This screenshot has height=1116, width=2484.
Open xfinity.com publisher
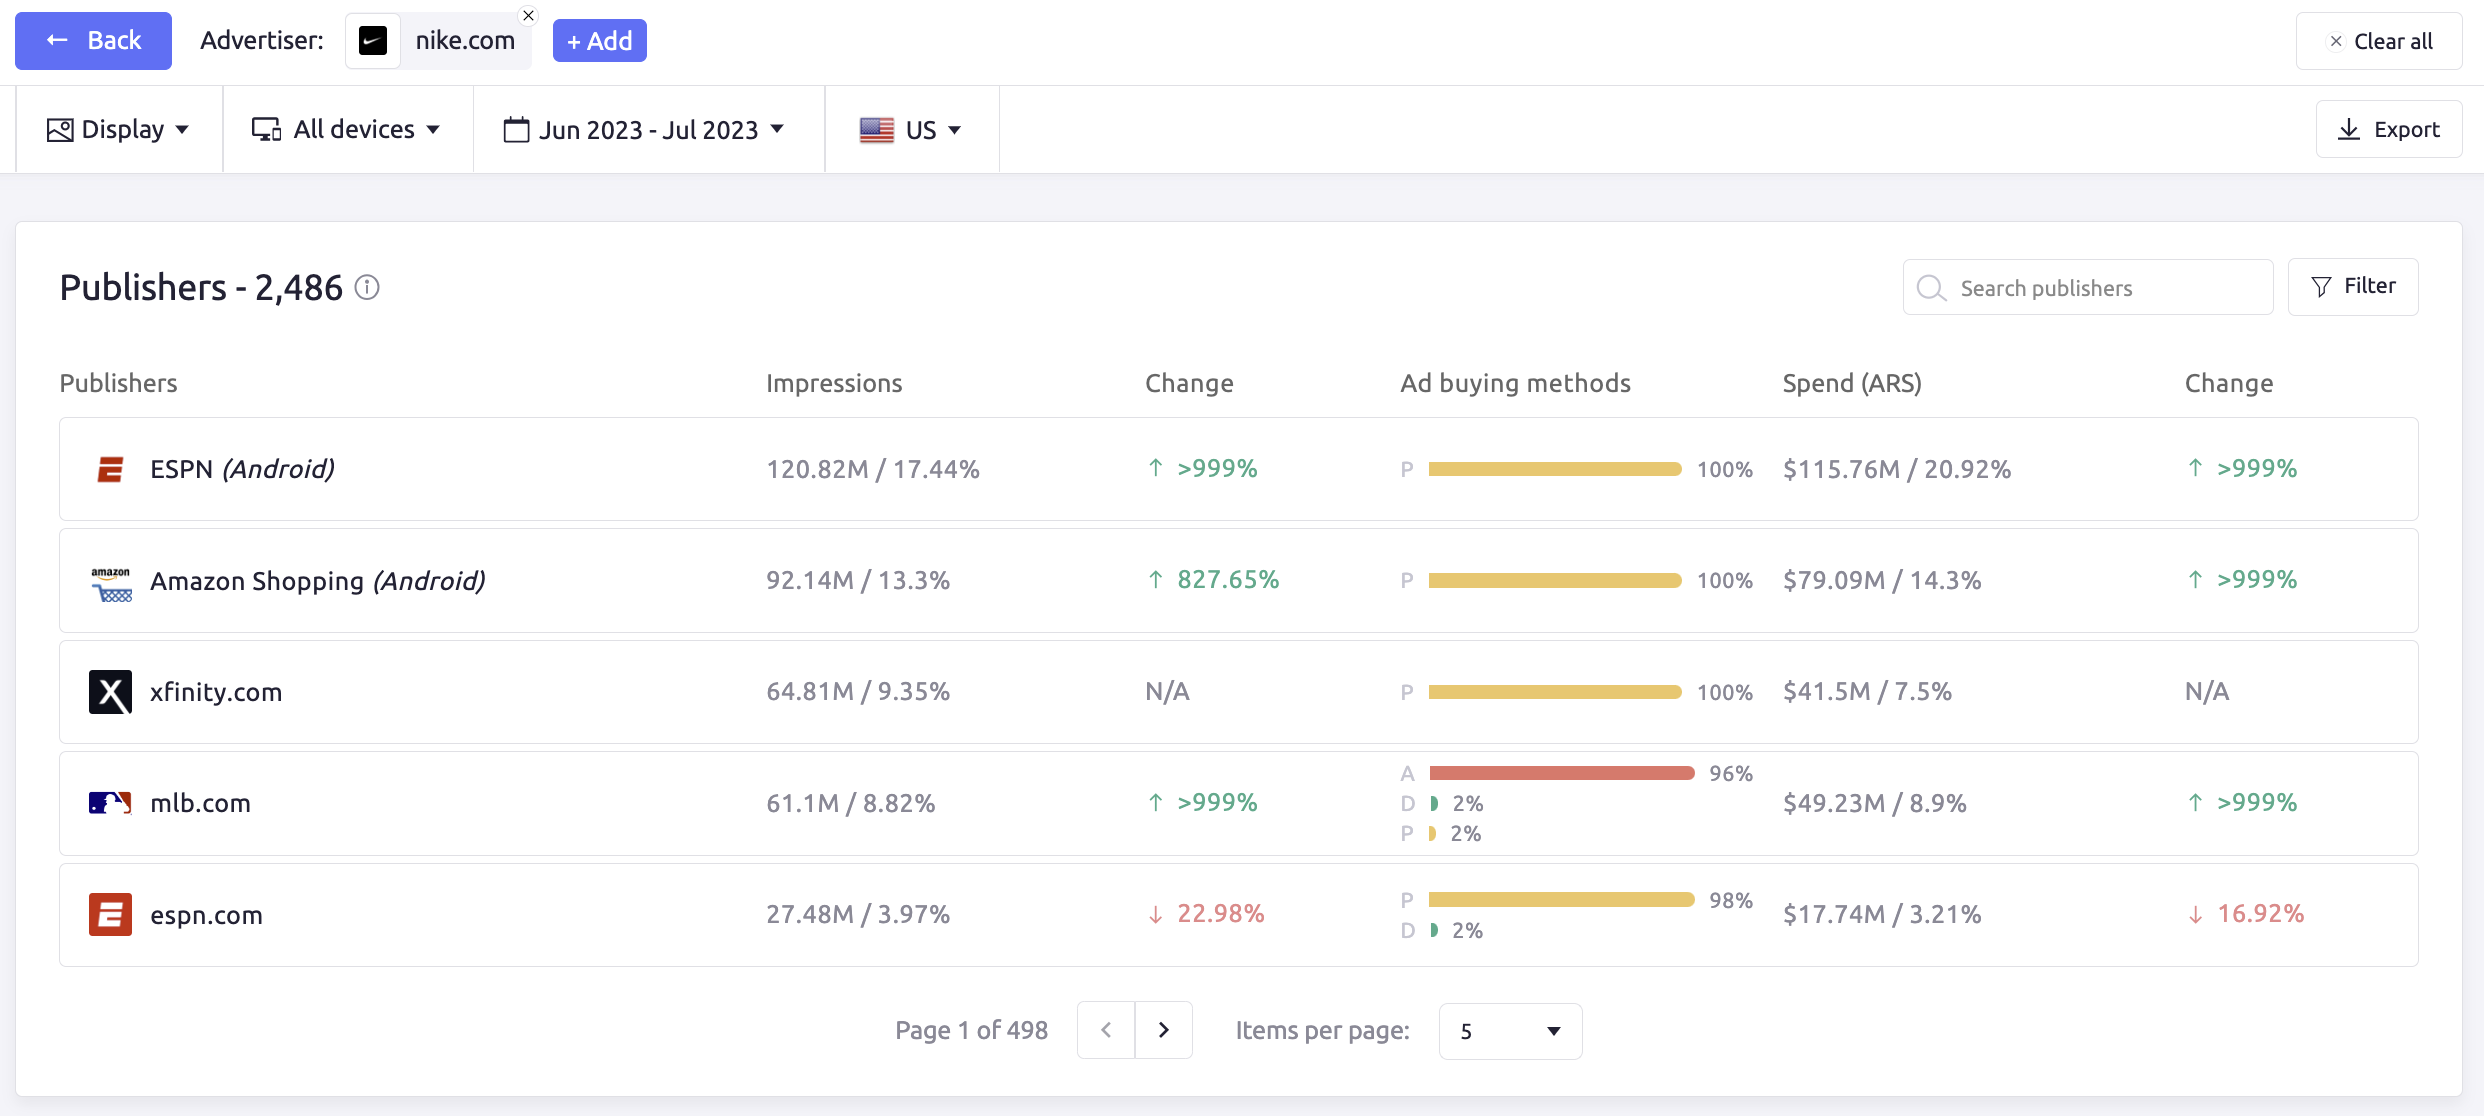pos(1239,692)
